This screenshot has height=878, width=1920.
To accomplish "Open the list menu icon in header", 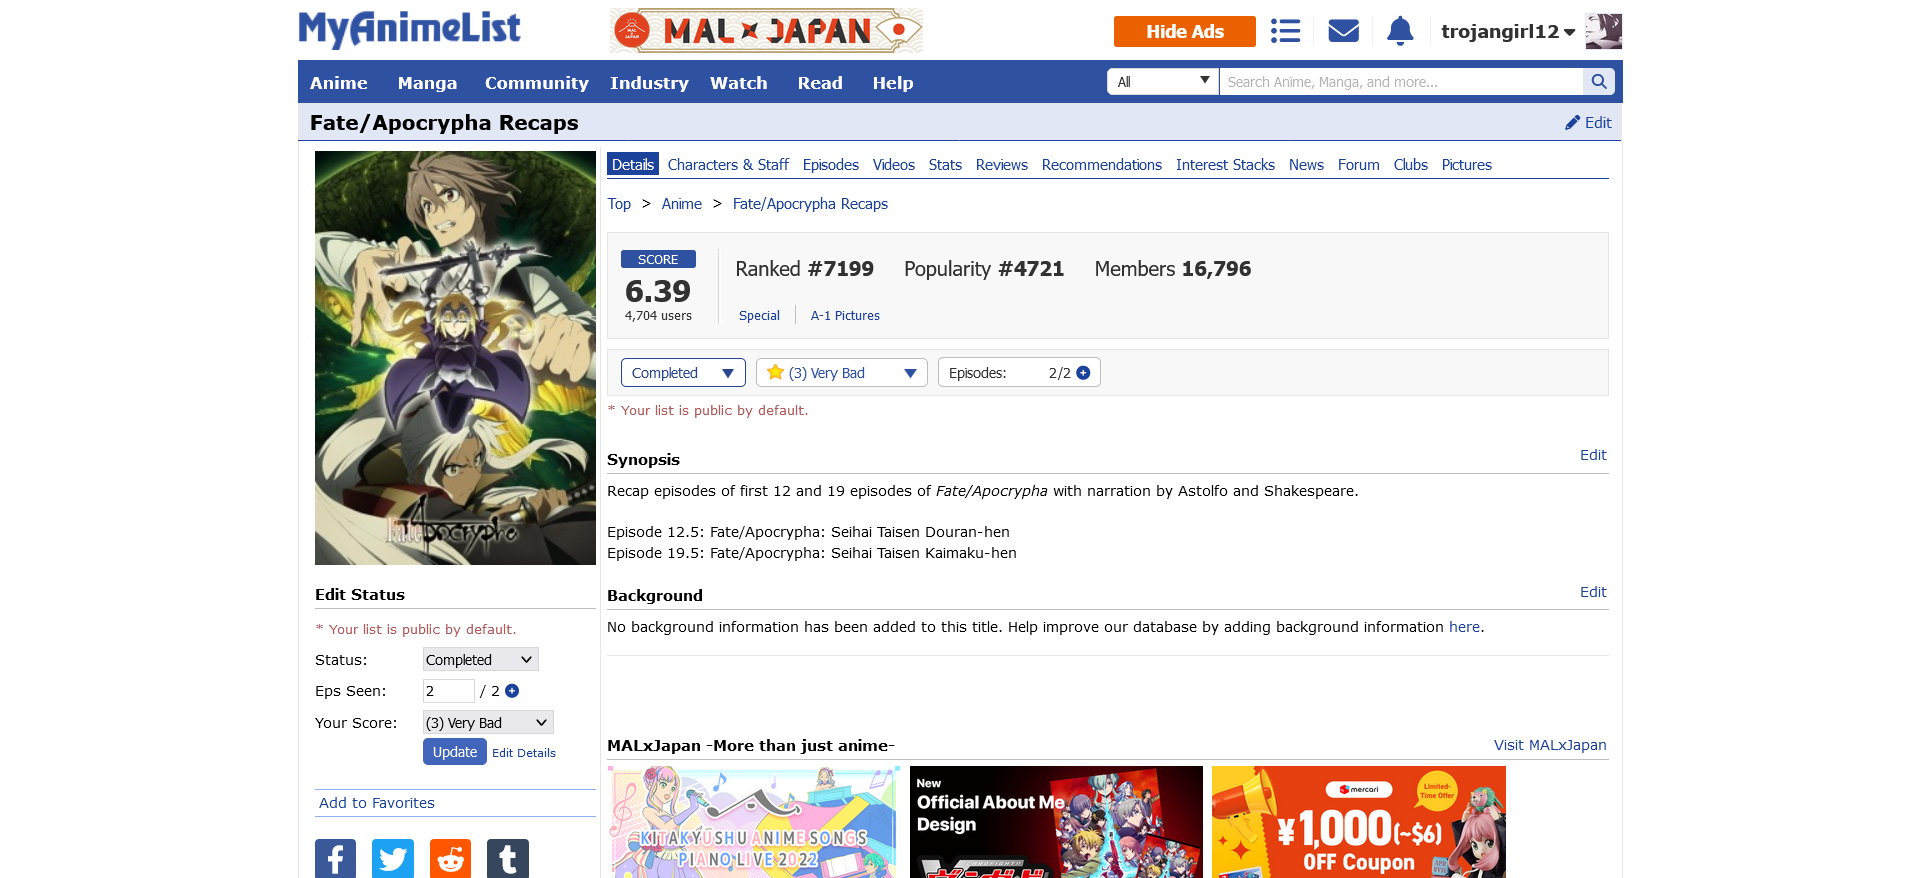I will [1285, 31].
